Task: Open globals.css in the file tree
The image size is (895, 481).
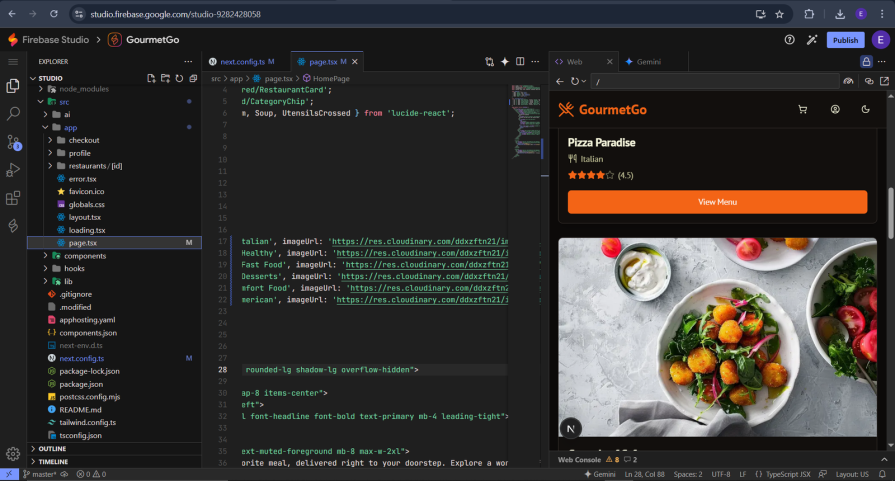Action: pos(86,204)
